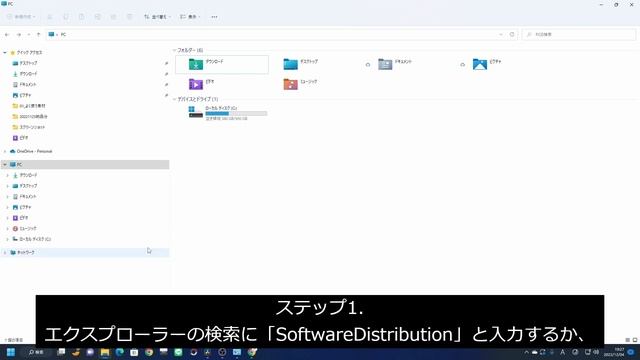Open the 表示 (View) dropdown
The width and height of the screenshot is (640, 360).
click(x=190, y=17)
